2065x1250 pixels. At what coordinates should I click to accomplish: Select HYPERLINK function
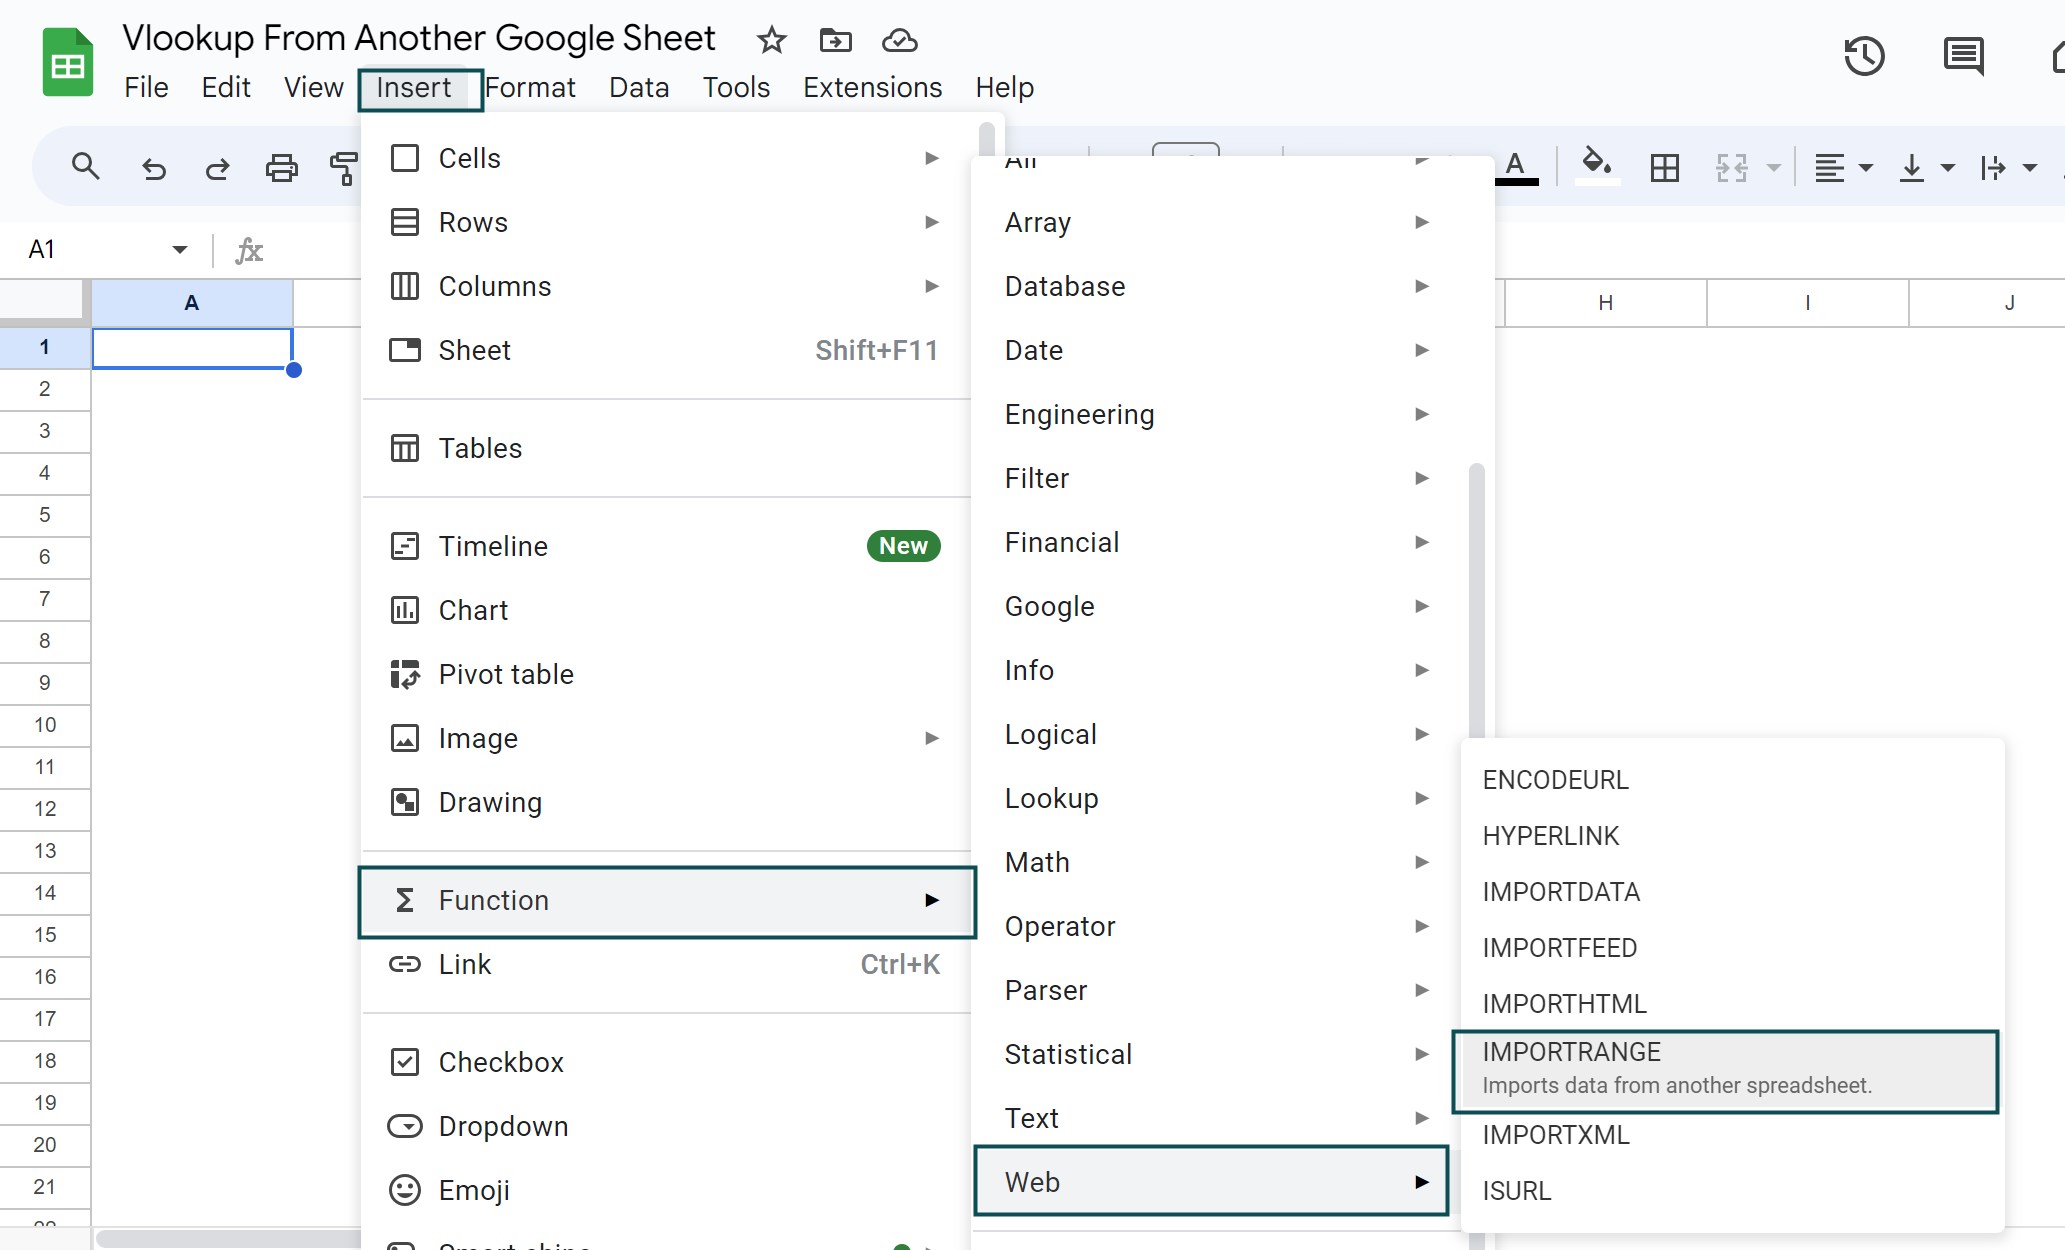[1732, 836]
